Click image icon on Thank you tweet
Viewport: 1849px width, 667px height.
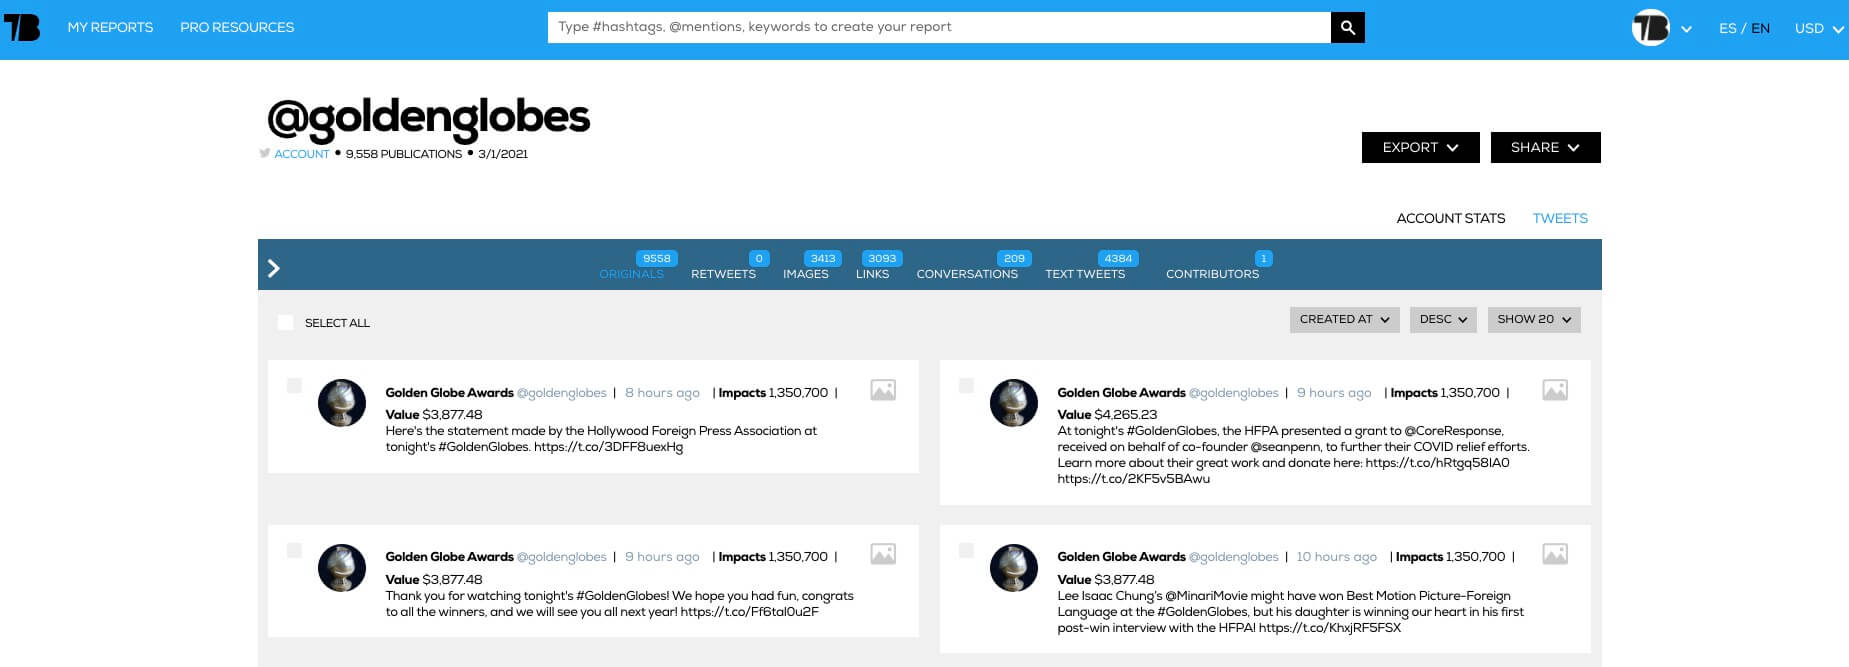click(x=882, y=554)
